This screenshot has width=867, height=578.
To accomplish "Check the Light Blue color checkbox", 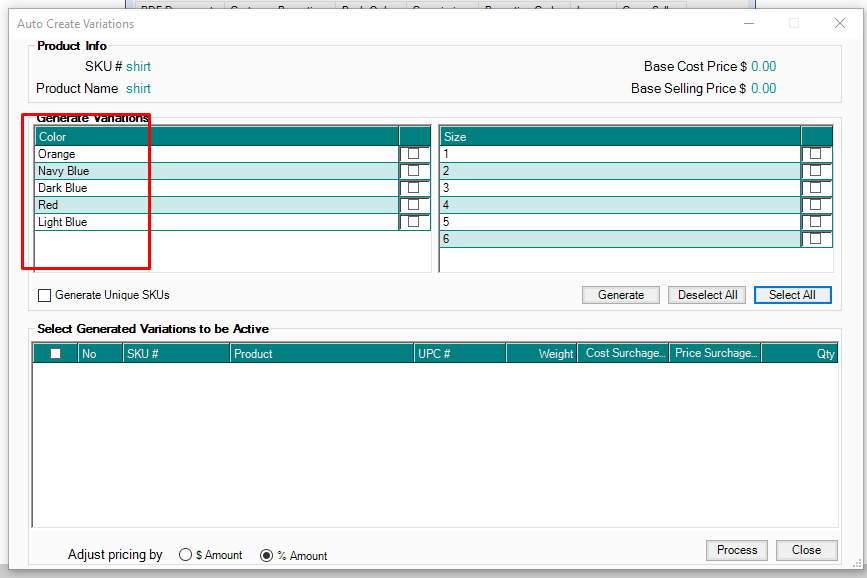I will (413, 222).
